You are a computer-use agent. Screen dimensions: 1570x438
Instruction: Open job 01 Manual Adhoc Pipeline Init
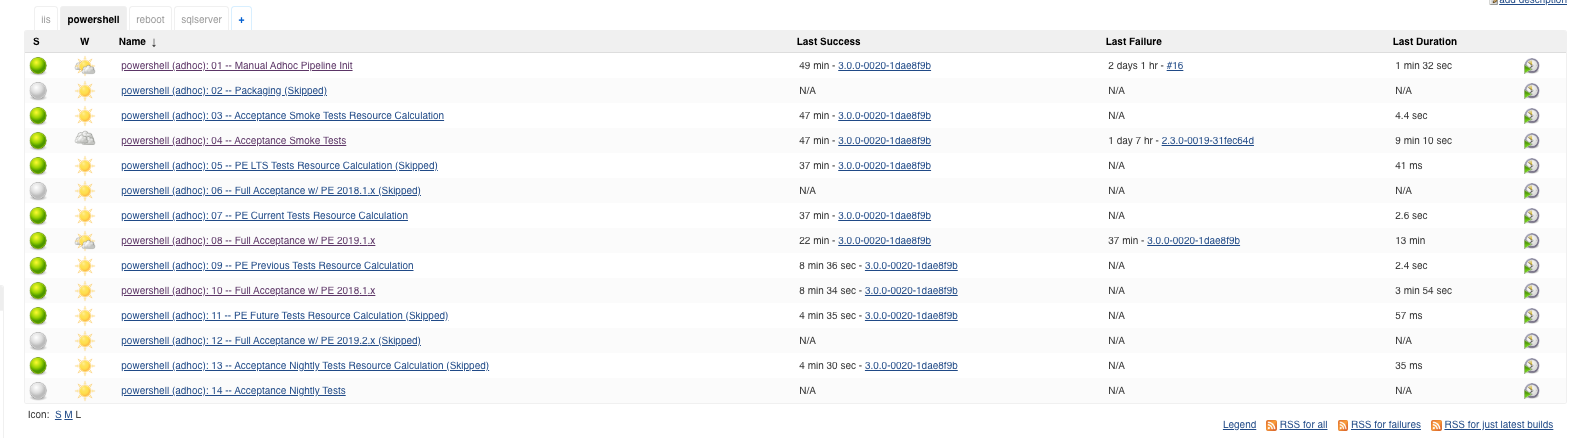point(236,66)
